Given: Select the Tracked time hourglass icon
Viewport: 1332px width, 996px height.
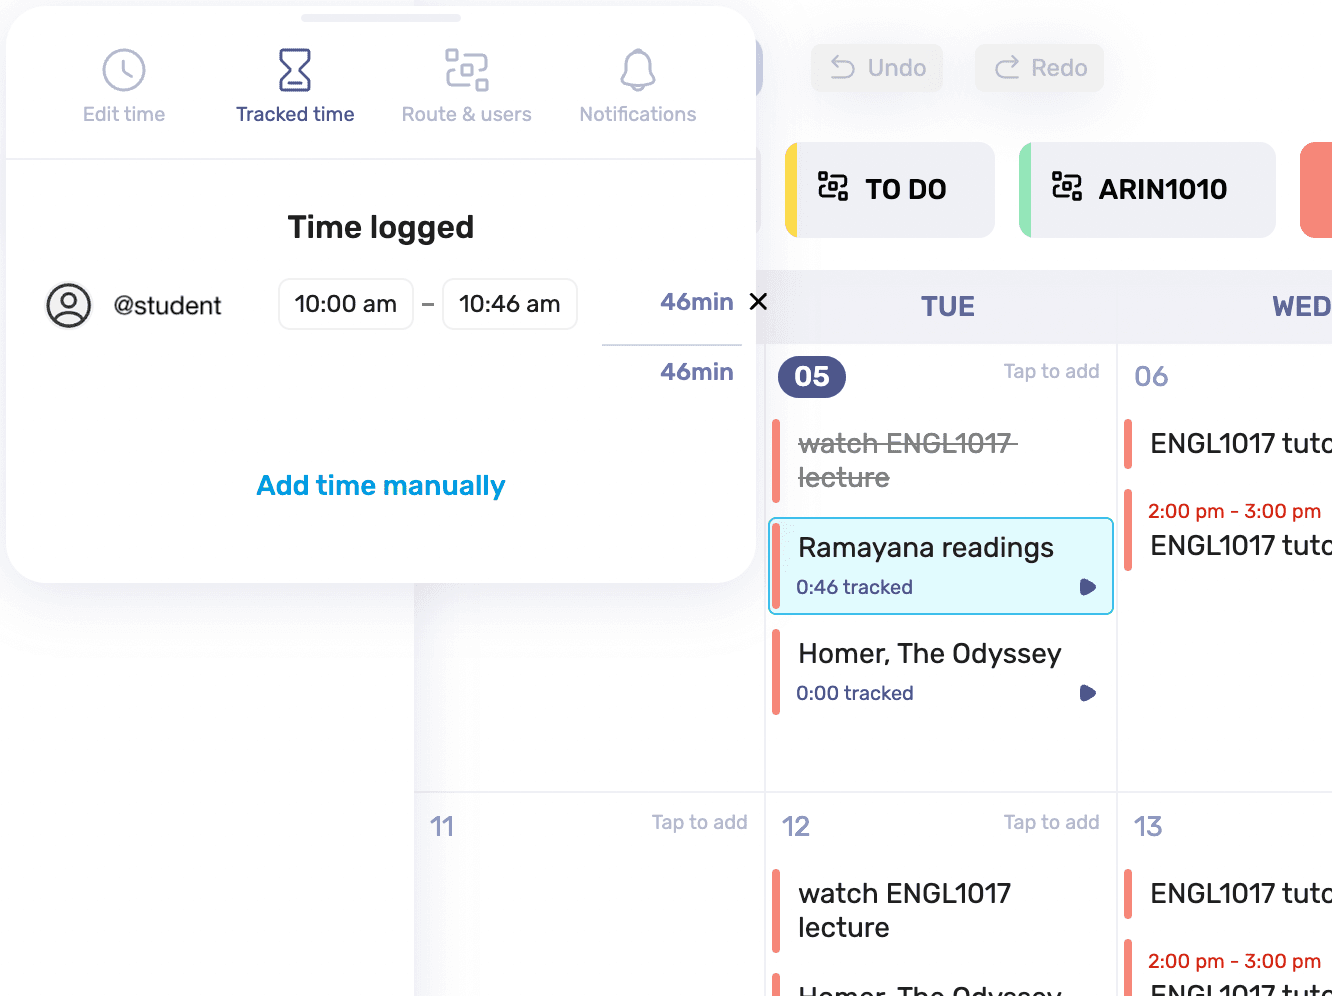Looking at the screenshot, I should [294, 68].
